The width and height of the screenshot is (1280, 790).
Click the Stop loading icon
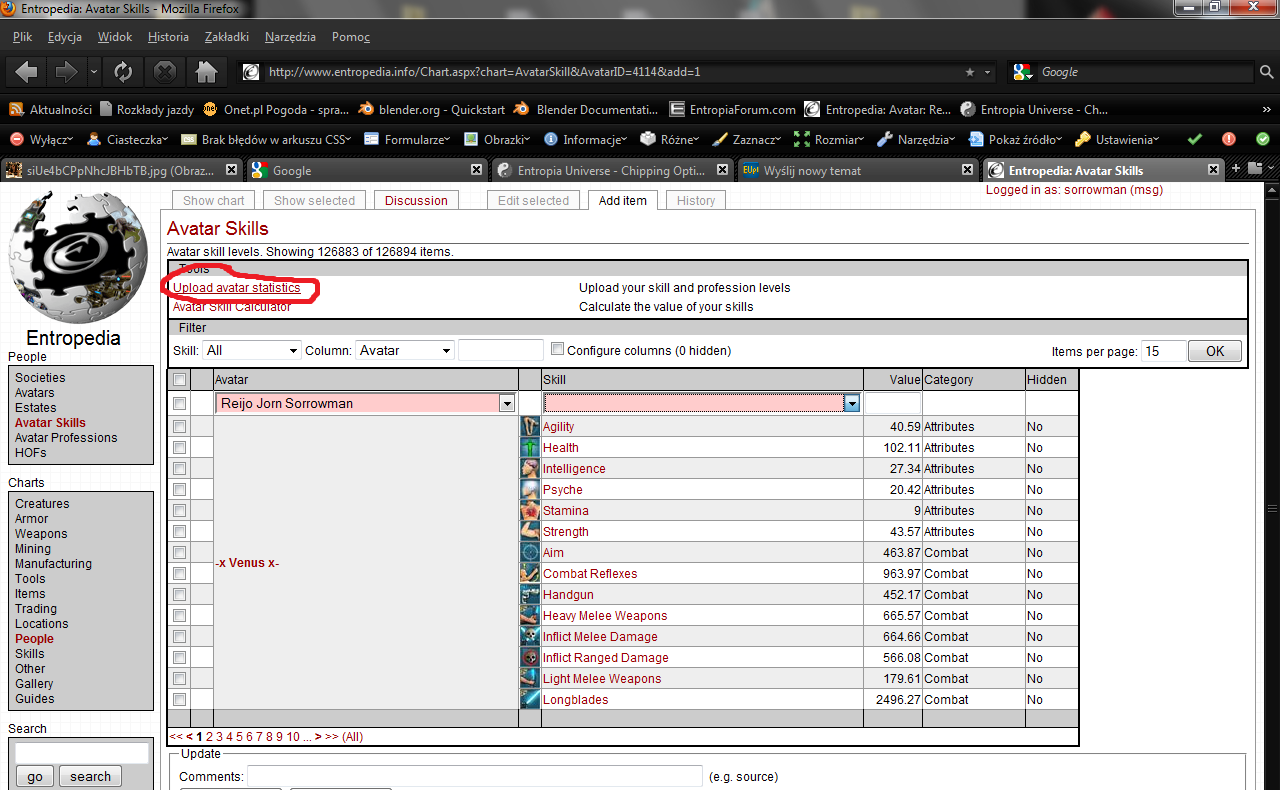coord(165,72)
